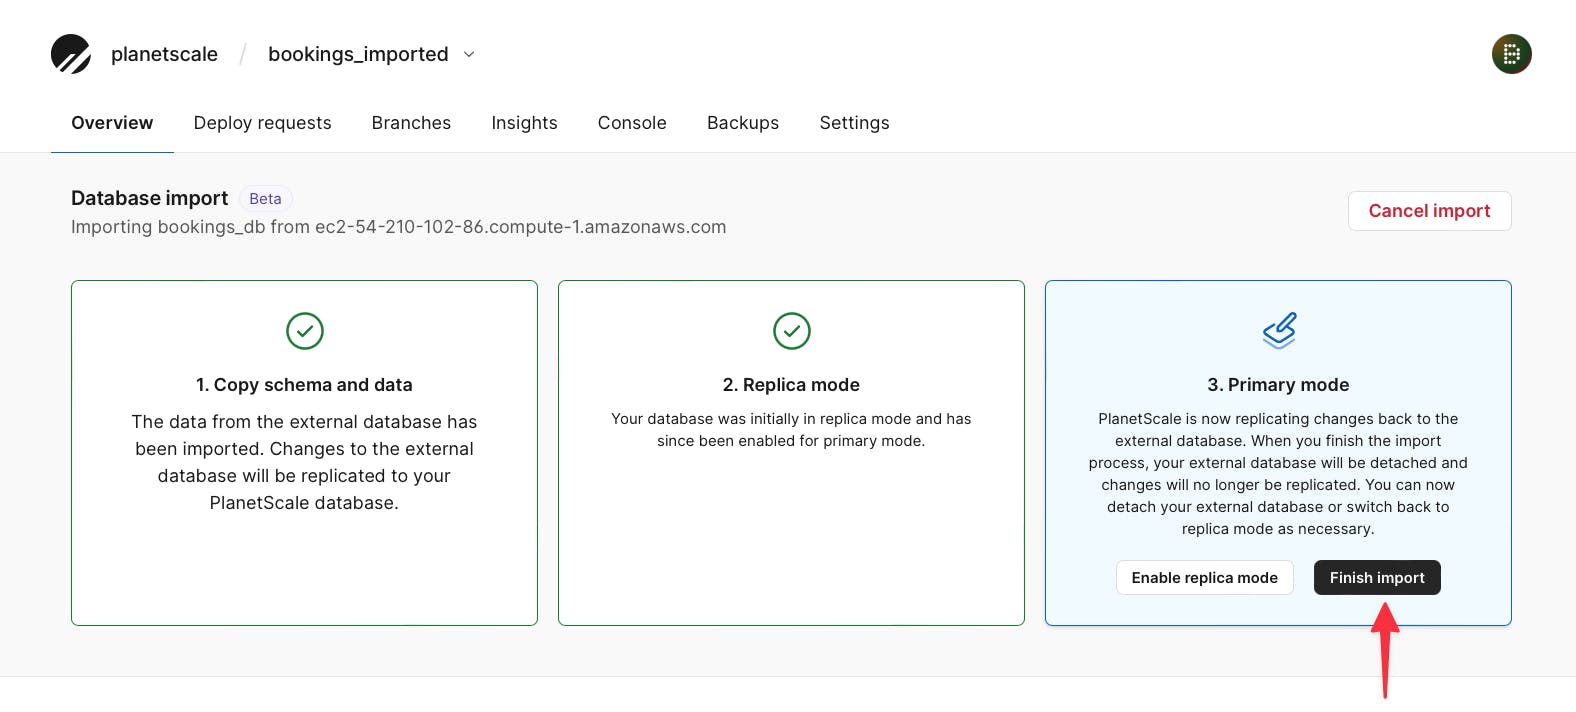Open the user avatar menu
The image size is (1576, 712).
pos(1511,54)
